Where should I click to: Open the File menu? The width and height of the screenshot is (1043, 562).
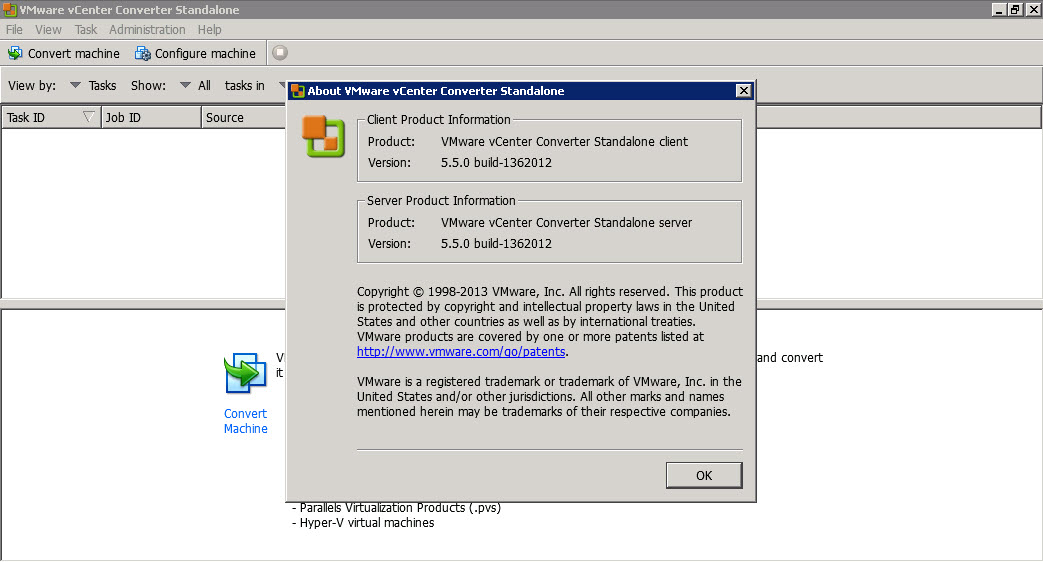pos(14,30)
